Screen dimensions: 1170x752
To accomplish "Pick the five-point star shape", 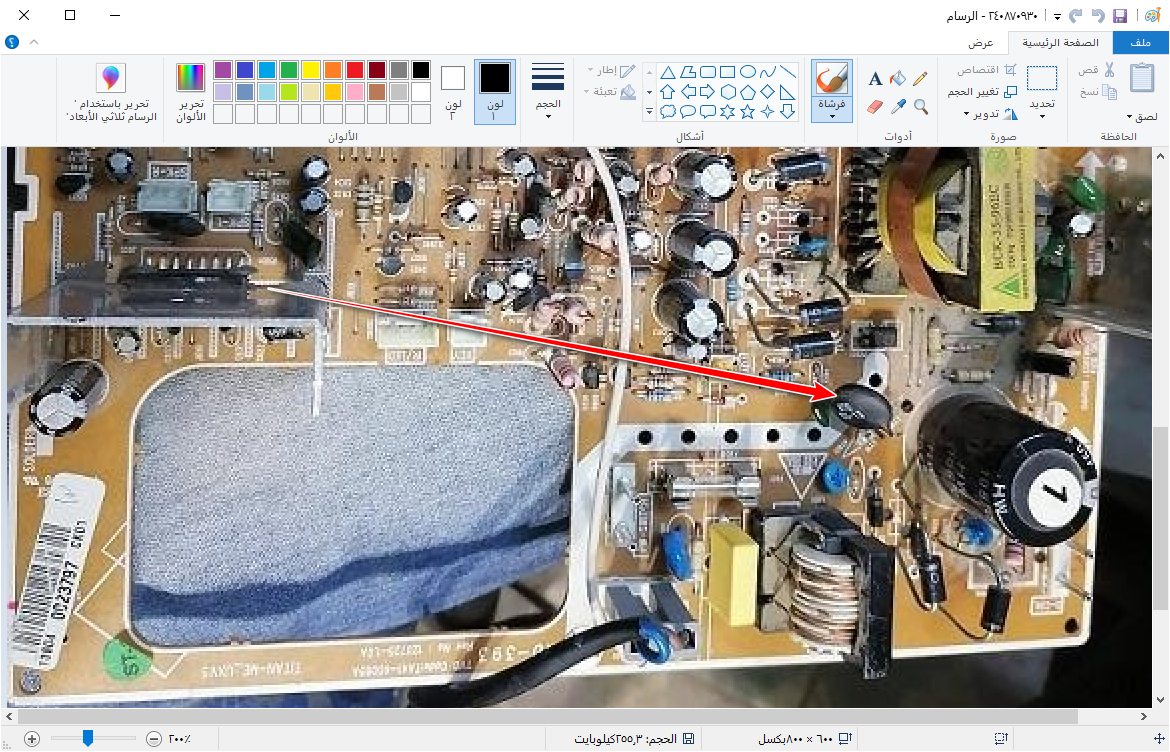I will [x=747, y=111].
